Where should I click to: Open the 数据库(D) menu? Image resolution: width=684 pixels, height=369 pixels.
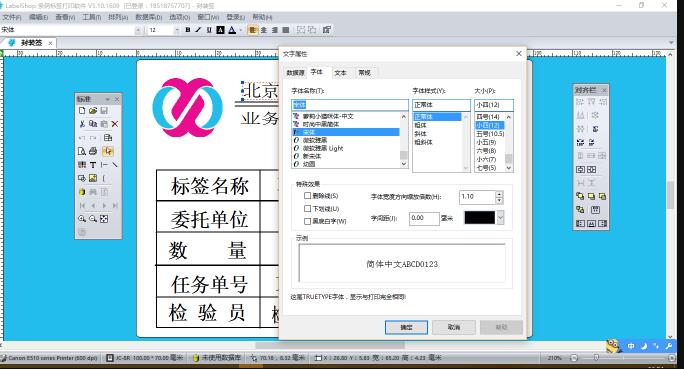[148, 17]
